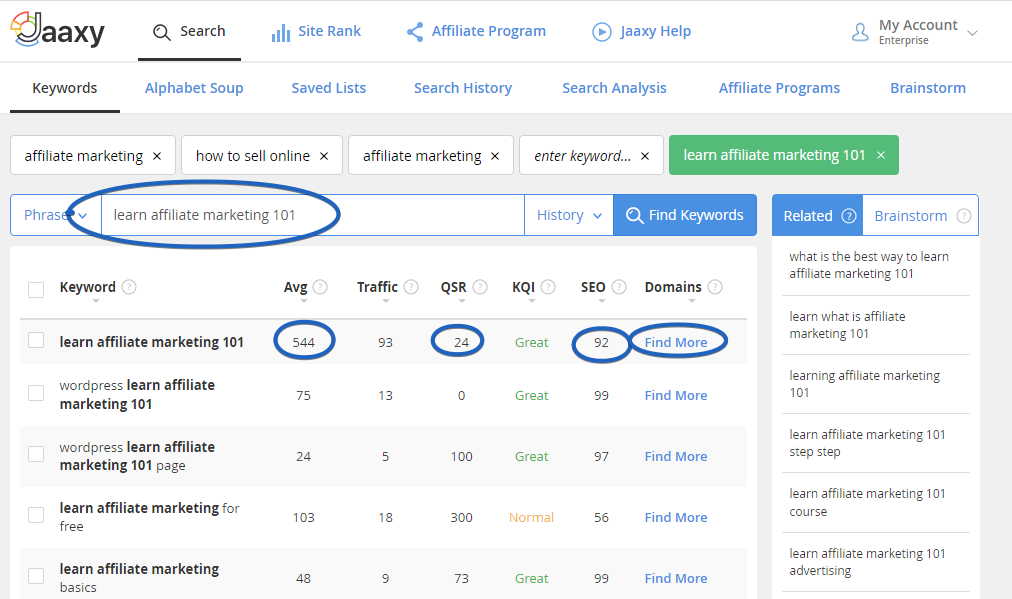Screen dimensions: 1012x599
Task: Switch to the Alphabet Soup tab
Action: [x=194, y=88]
